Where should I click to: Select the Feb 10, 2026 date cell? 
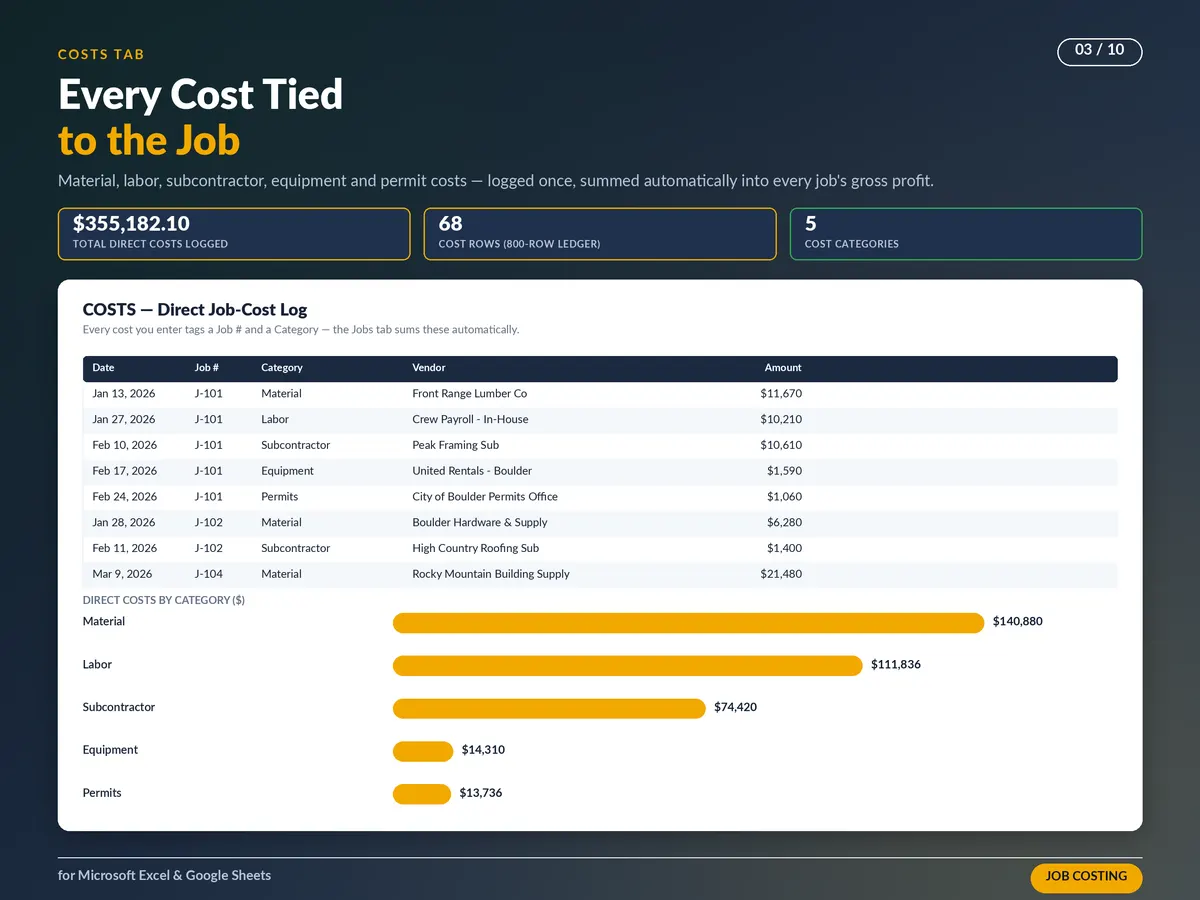[125, 445]
